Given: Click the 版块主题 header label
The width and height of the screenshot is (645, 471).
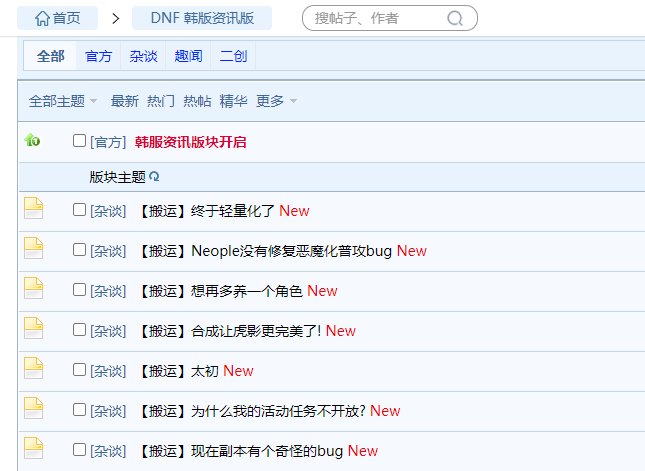Looking at the screenshot, I should (118, 177).
